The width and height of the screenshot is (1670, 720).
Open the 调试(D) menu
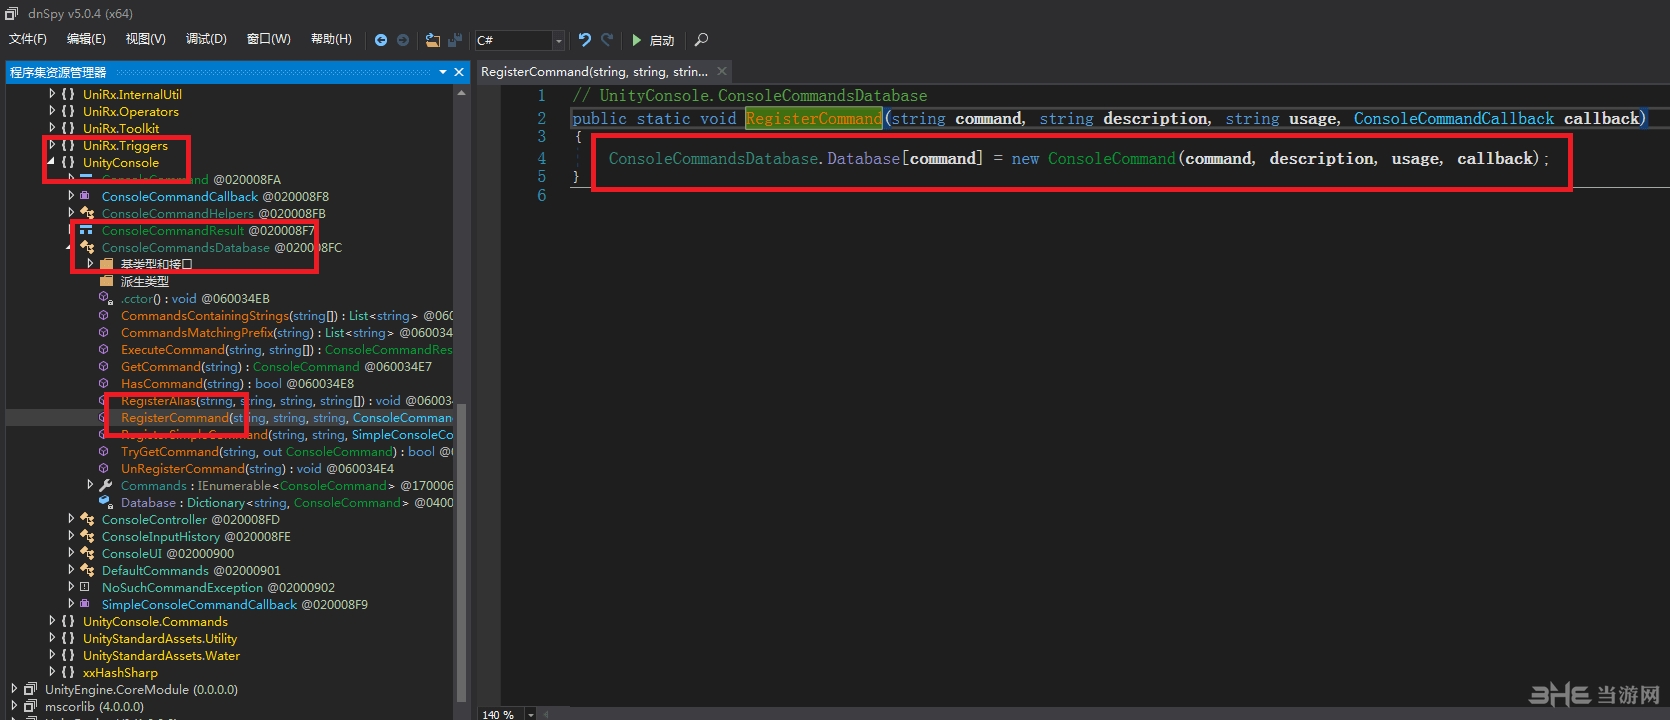point(206,39)
